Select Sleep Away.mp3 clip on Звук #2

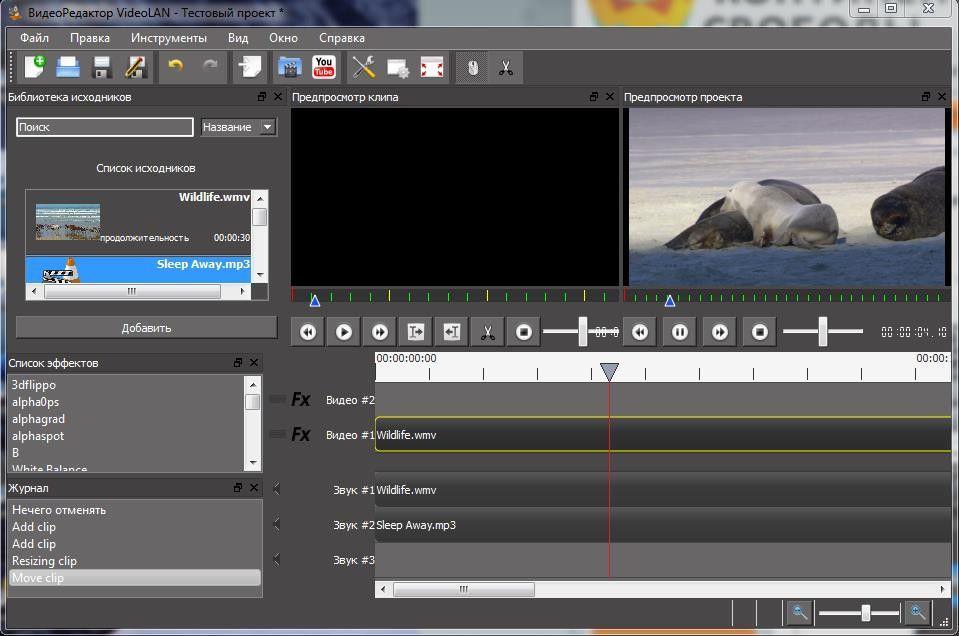[x=663, y=525]
